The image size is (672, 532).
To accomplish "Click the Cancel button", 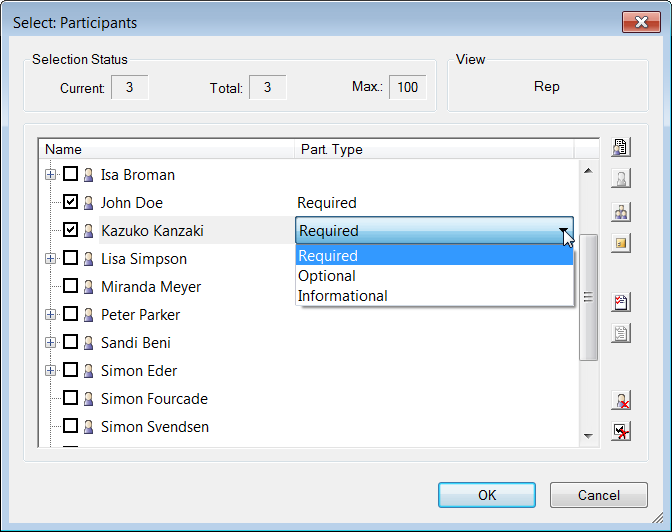I will pos(599,495).
